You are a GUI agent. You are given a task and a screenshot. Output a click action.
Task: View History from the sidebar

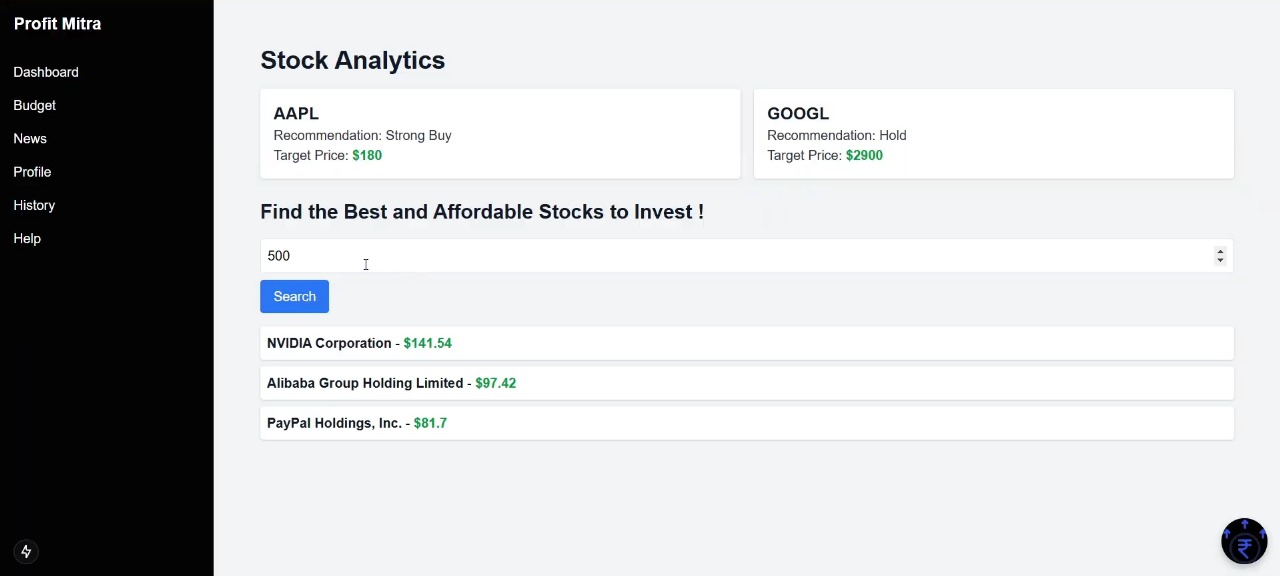click(34, 205)
